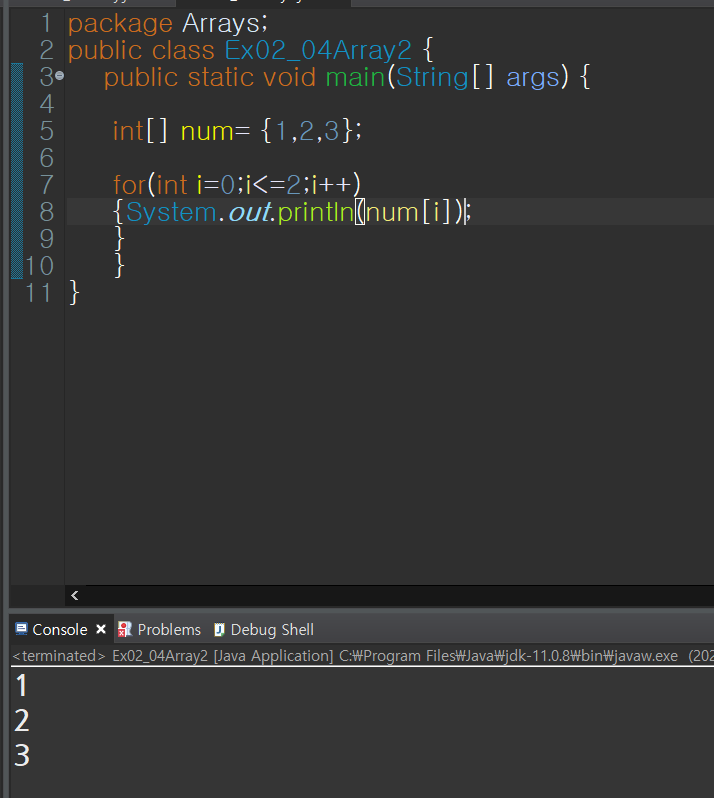
Task: Place cursor on 'package' keyword
Action: click(121, 24)
